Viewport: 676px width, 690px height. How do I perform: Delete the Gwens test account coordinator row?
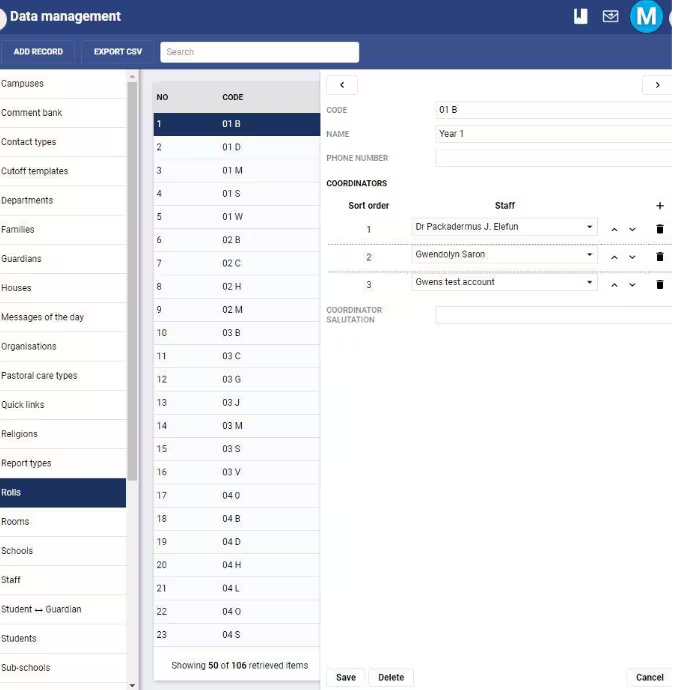[x=659, y=285]
